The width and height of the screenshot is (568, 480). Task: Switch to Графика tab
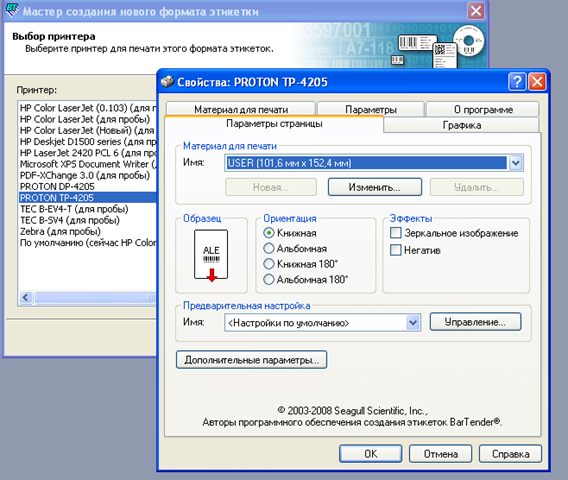pos(462,125)
